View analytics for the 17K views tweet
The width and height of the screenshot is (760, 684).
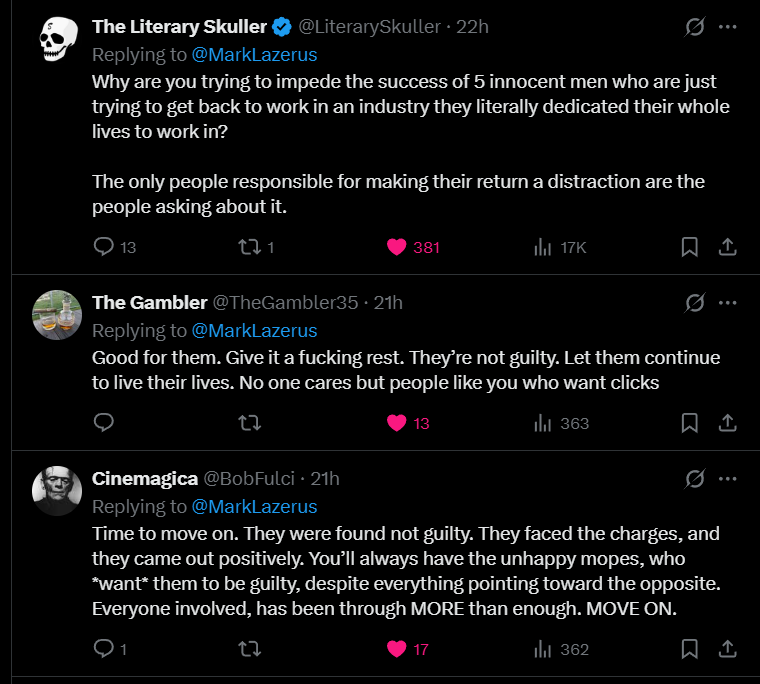[x=545, y=247]
